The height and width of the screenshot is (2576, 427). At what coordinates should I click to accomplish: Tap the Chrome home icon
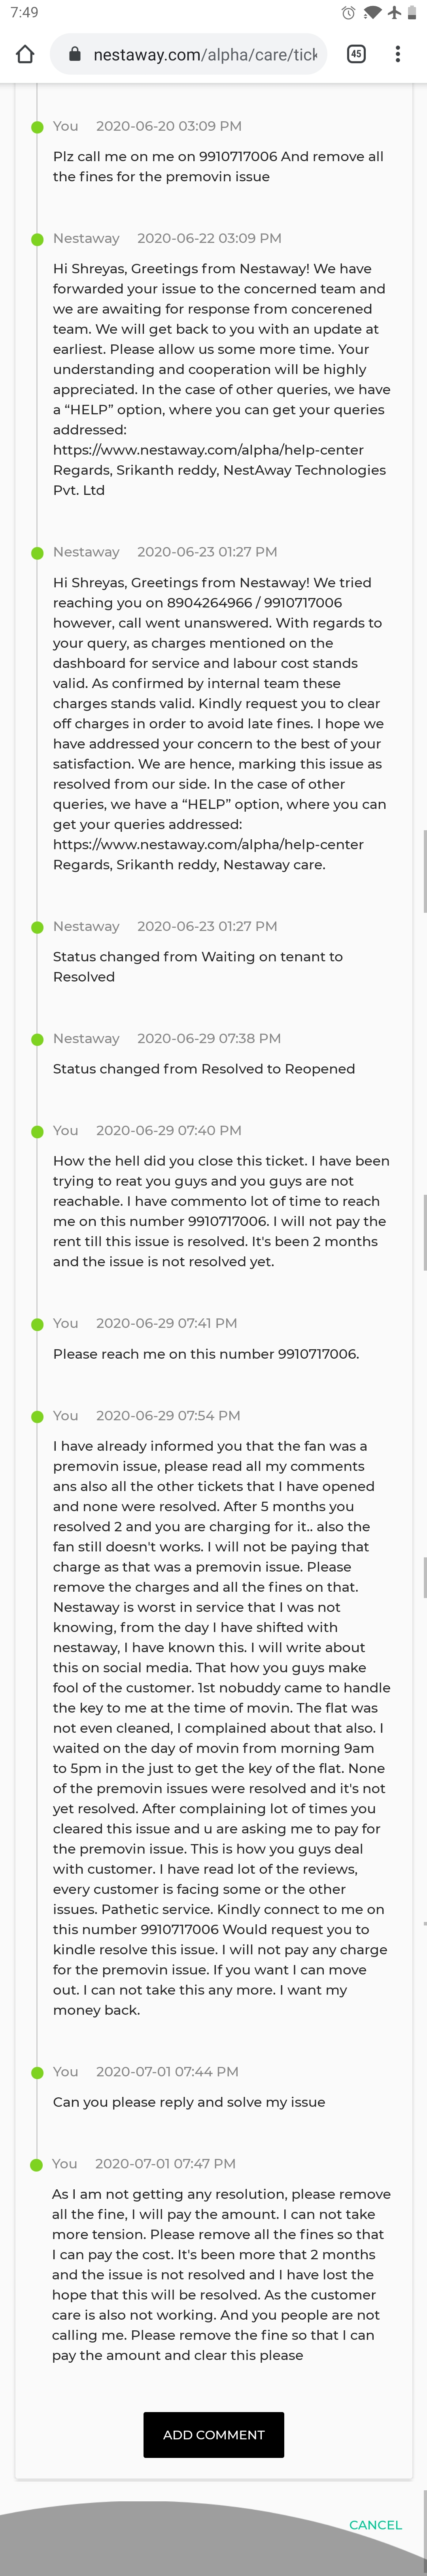pyautogui.click(x=25, y=54)
